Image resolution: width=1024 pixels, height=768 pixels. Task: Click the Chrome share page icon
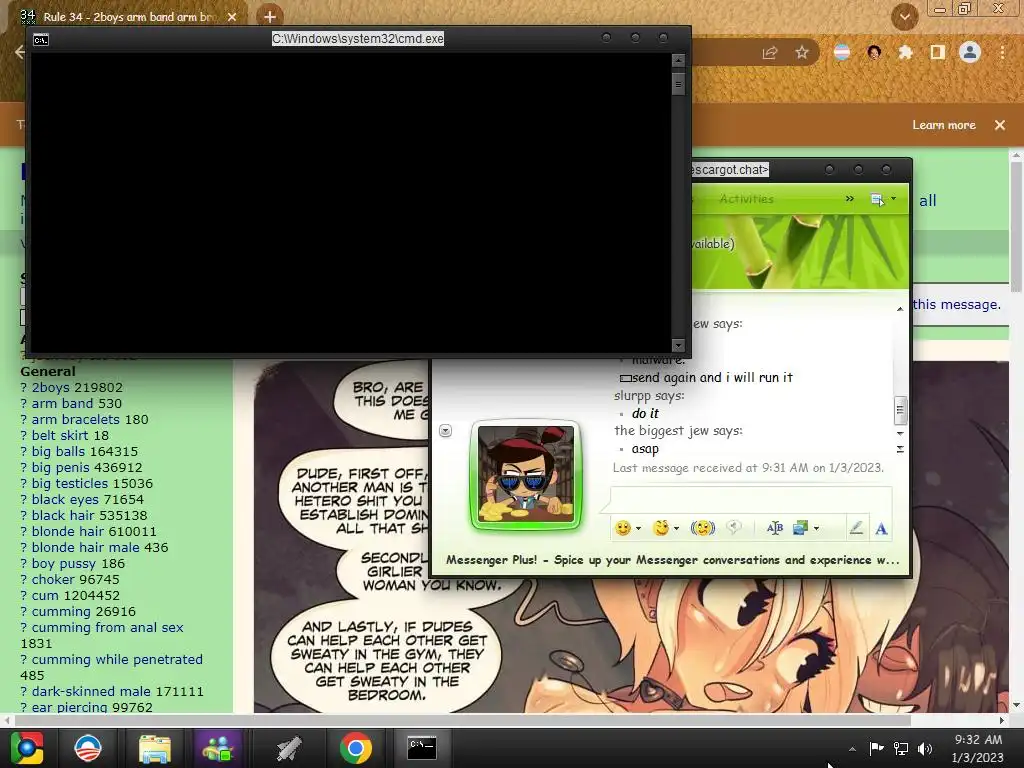770,53
